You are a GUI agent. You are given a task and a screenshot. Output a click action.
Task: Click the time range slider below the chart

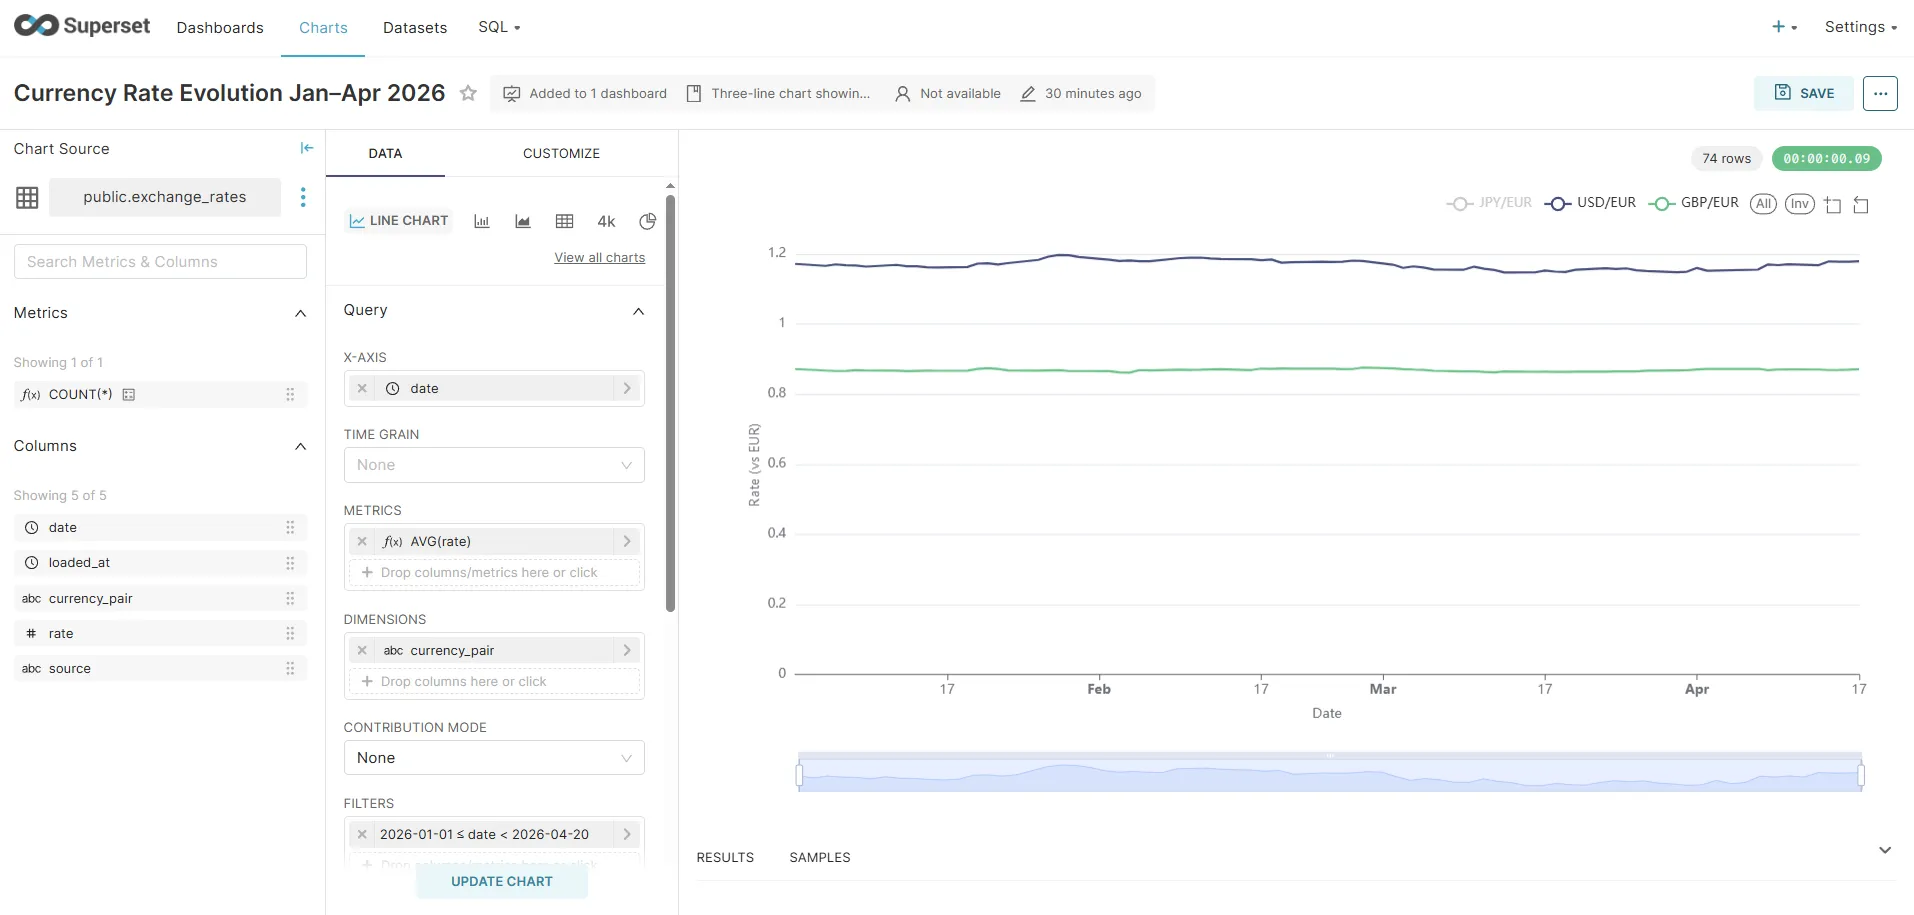pyautogui.click(x=1327, y=773)
